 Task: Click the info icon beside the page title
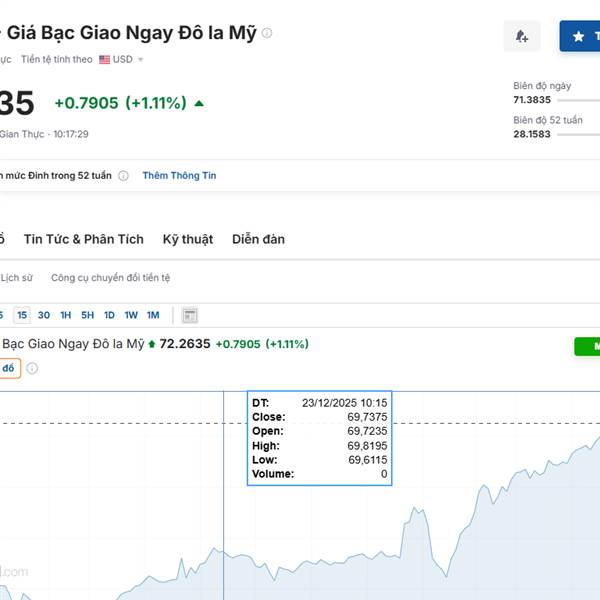tap(267, 33)
